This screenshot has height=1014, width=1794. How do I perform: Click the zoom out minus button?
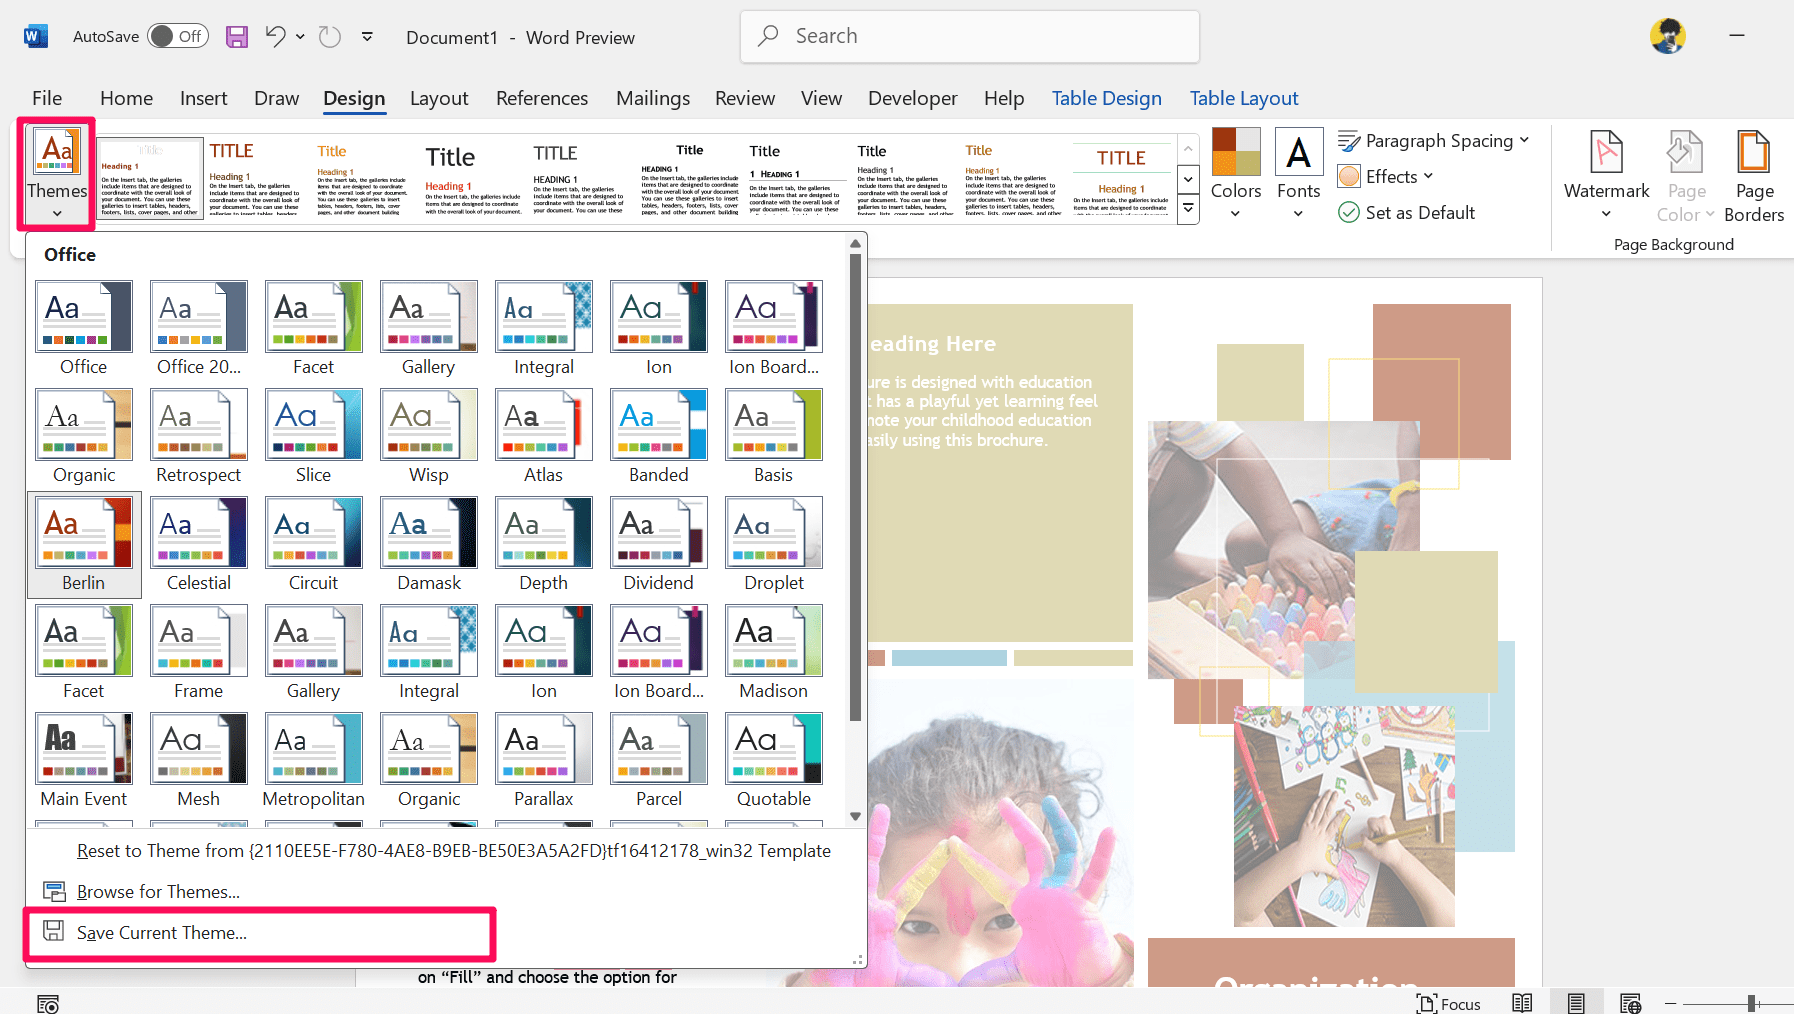coord(1670,1003)
